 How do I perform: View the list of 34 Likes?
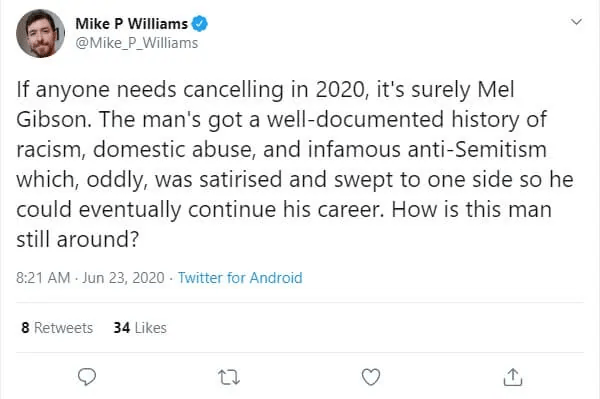[x=140, y=328]
